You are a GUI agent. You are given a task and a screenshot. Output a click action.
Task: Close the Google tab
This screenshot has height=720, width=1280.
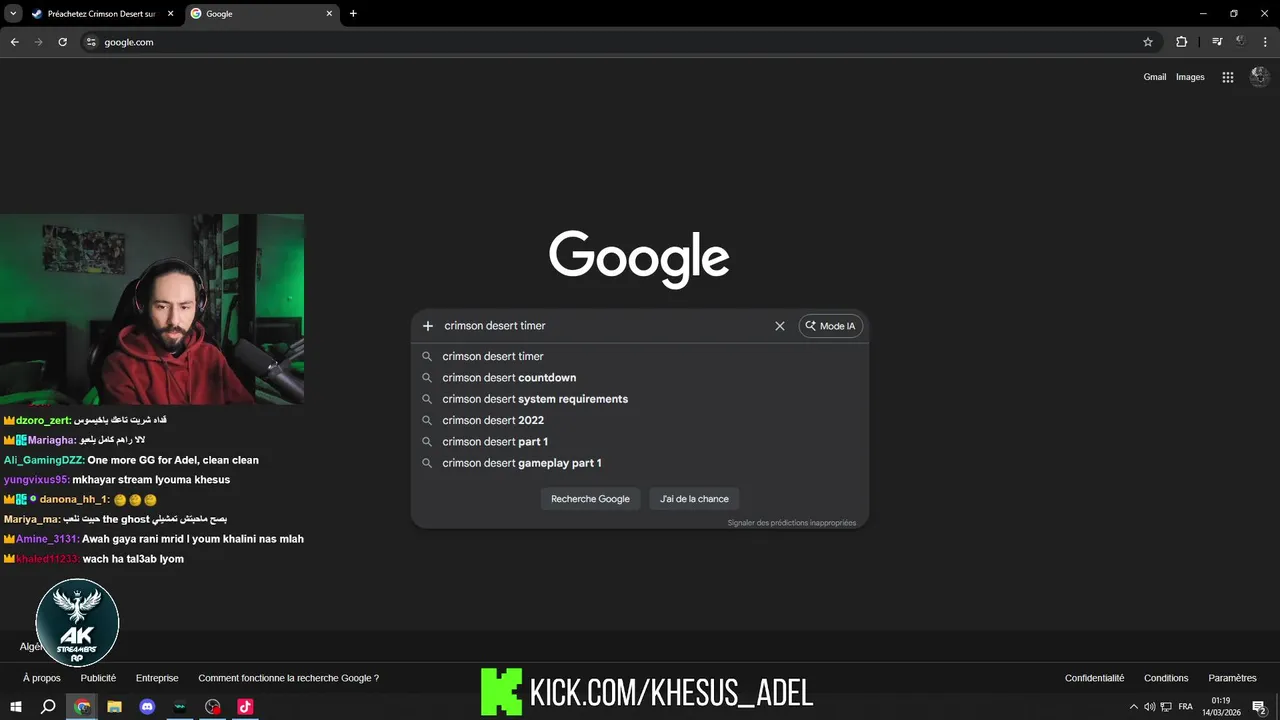330,14
